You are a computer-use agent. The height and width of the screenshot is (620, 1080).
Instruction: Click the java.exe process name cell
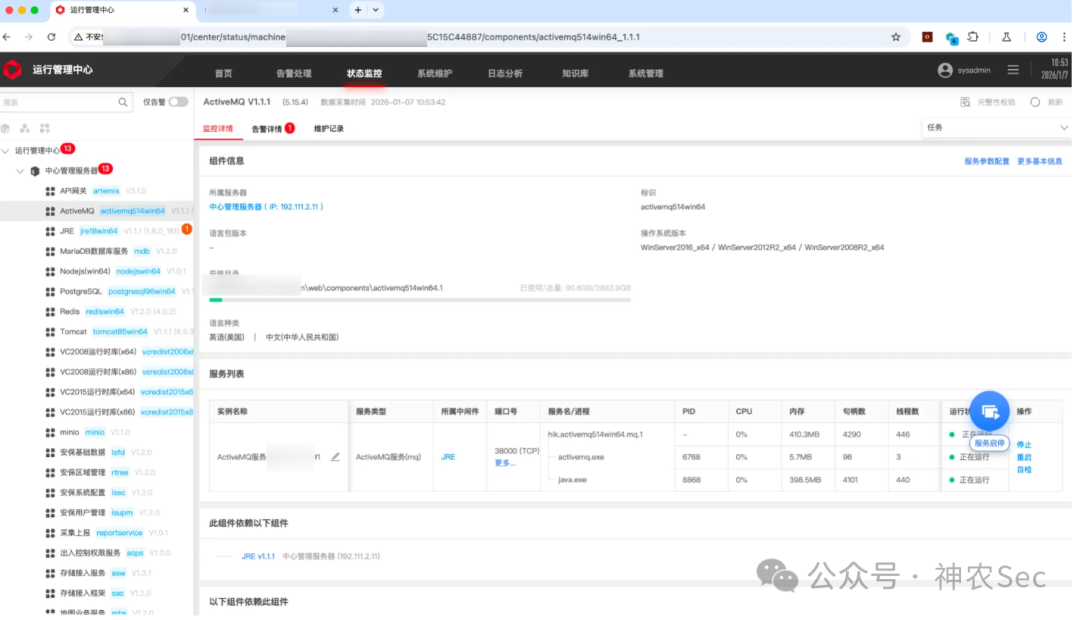pos(572,480)
